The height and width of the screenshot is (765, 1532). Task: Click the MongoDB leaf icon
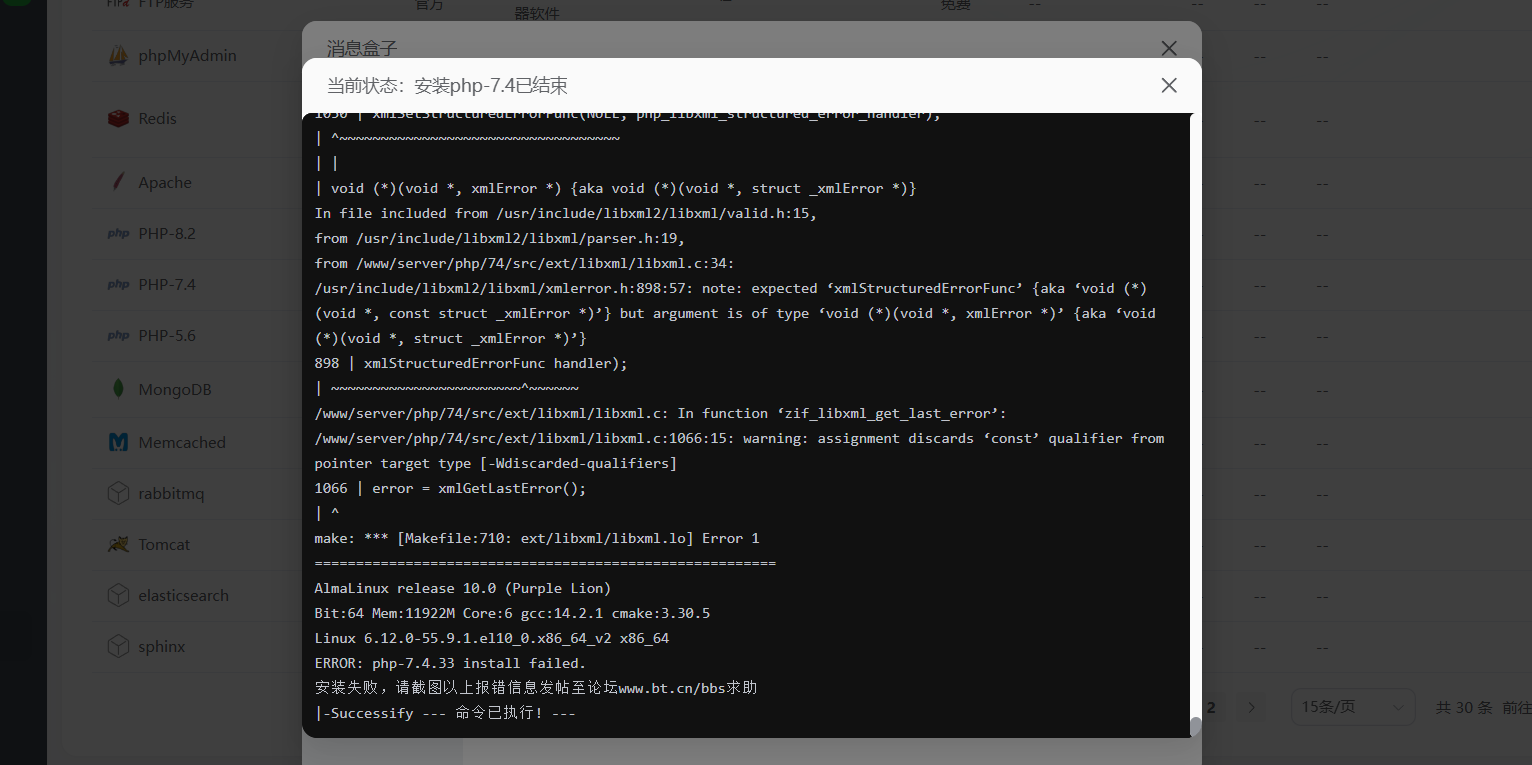[x=118, y=389]
